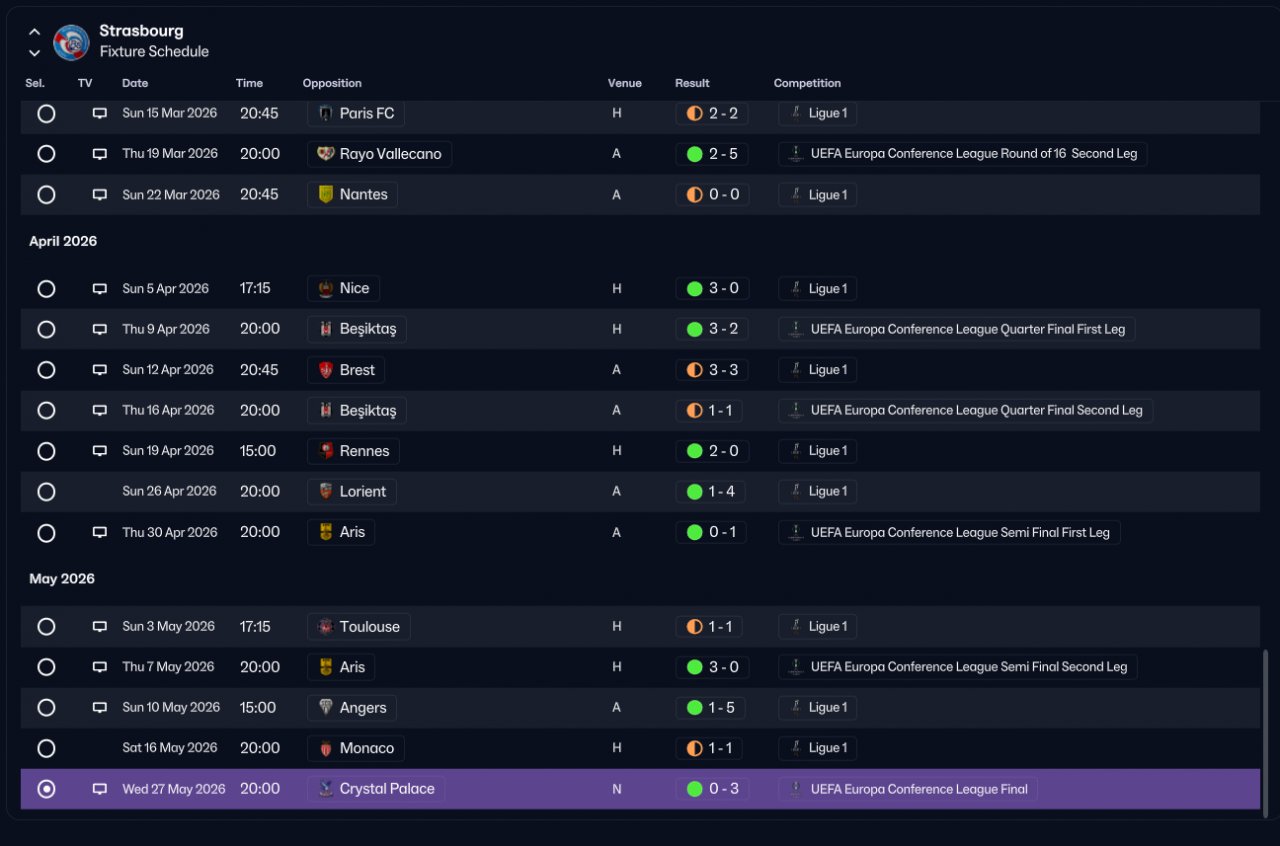Open the 3 - 0 result versus Nice
1280x846 pixels.
(712, 288)
